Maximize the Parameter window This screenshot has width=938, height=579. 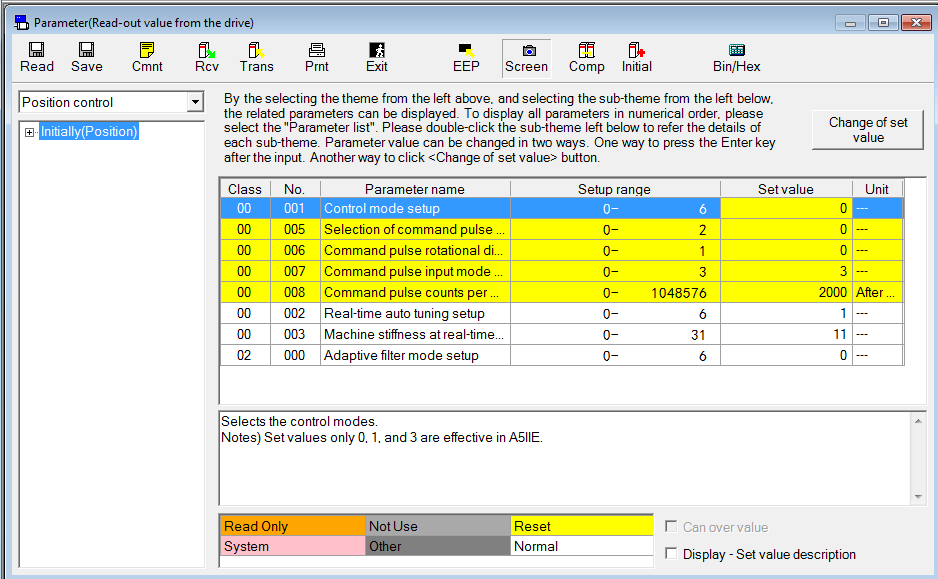883,23
